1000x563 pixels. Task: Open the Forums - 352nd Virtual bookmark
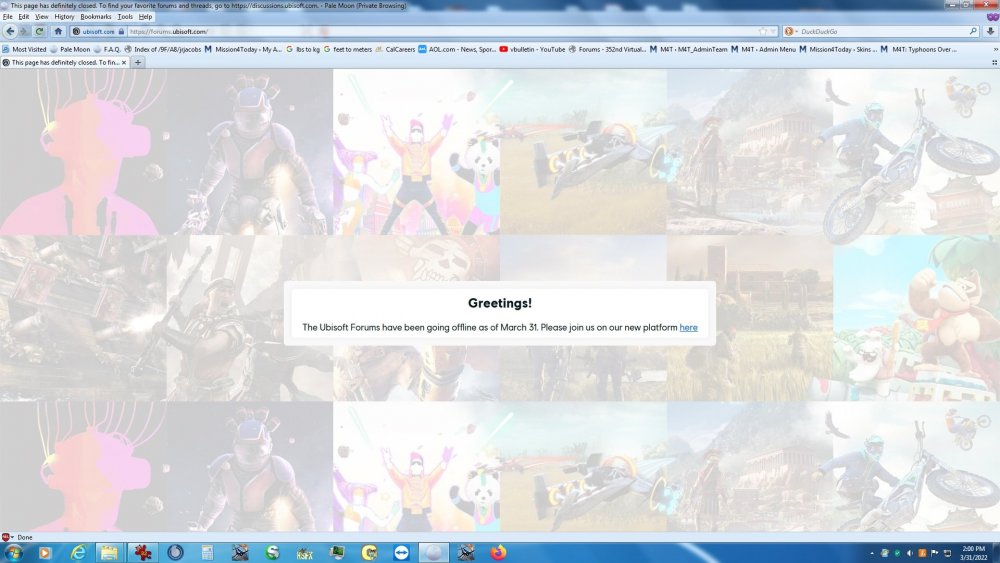click(607, 49)
